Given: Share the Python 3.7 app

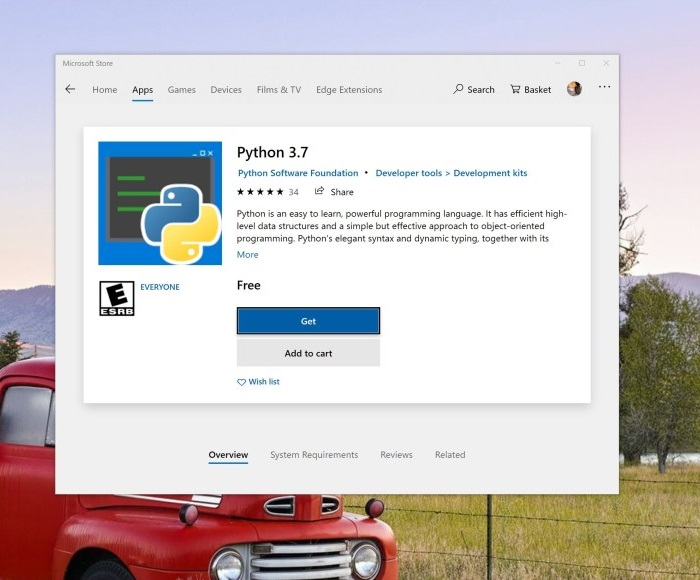Looking at the screenshot, I should point(334,192).
